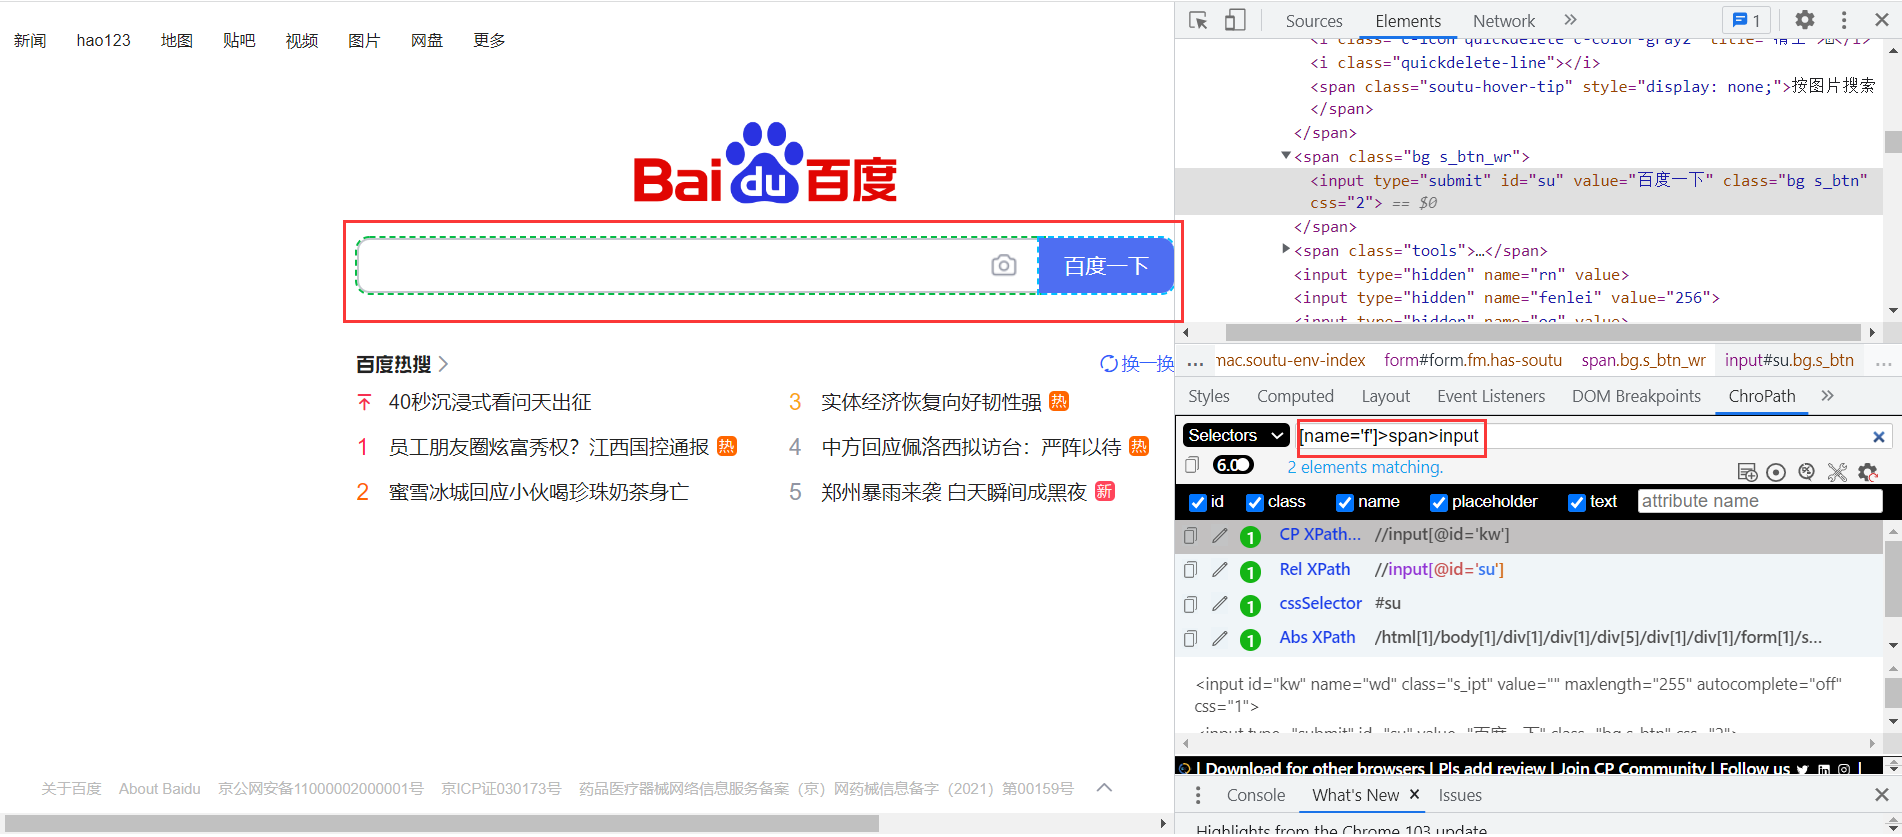Open drawer three-dot menu beside Console
Image resolution: width=1902 pixels, height=837 pixels.
tap(1198, 795)
